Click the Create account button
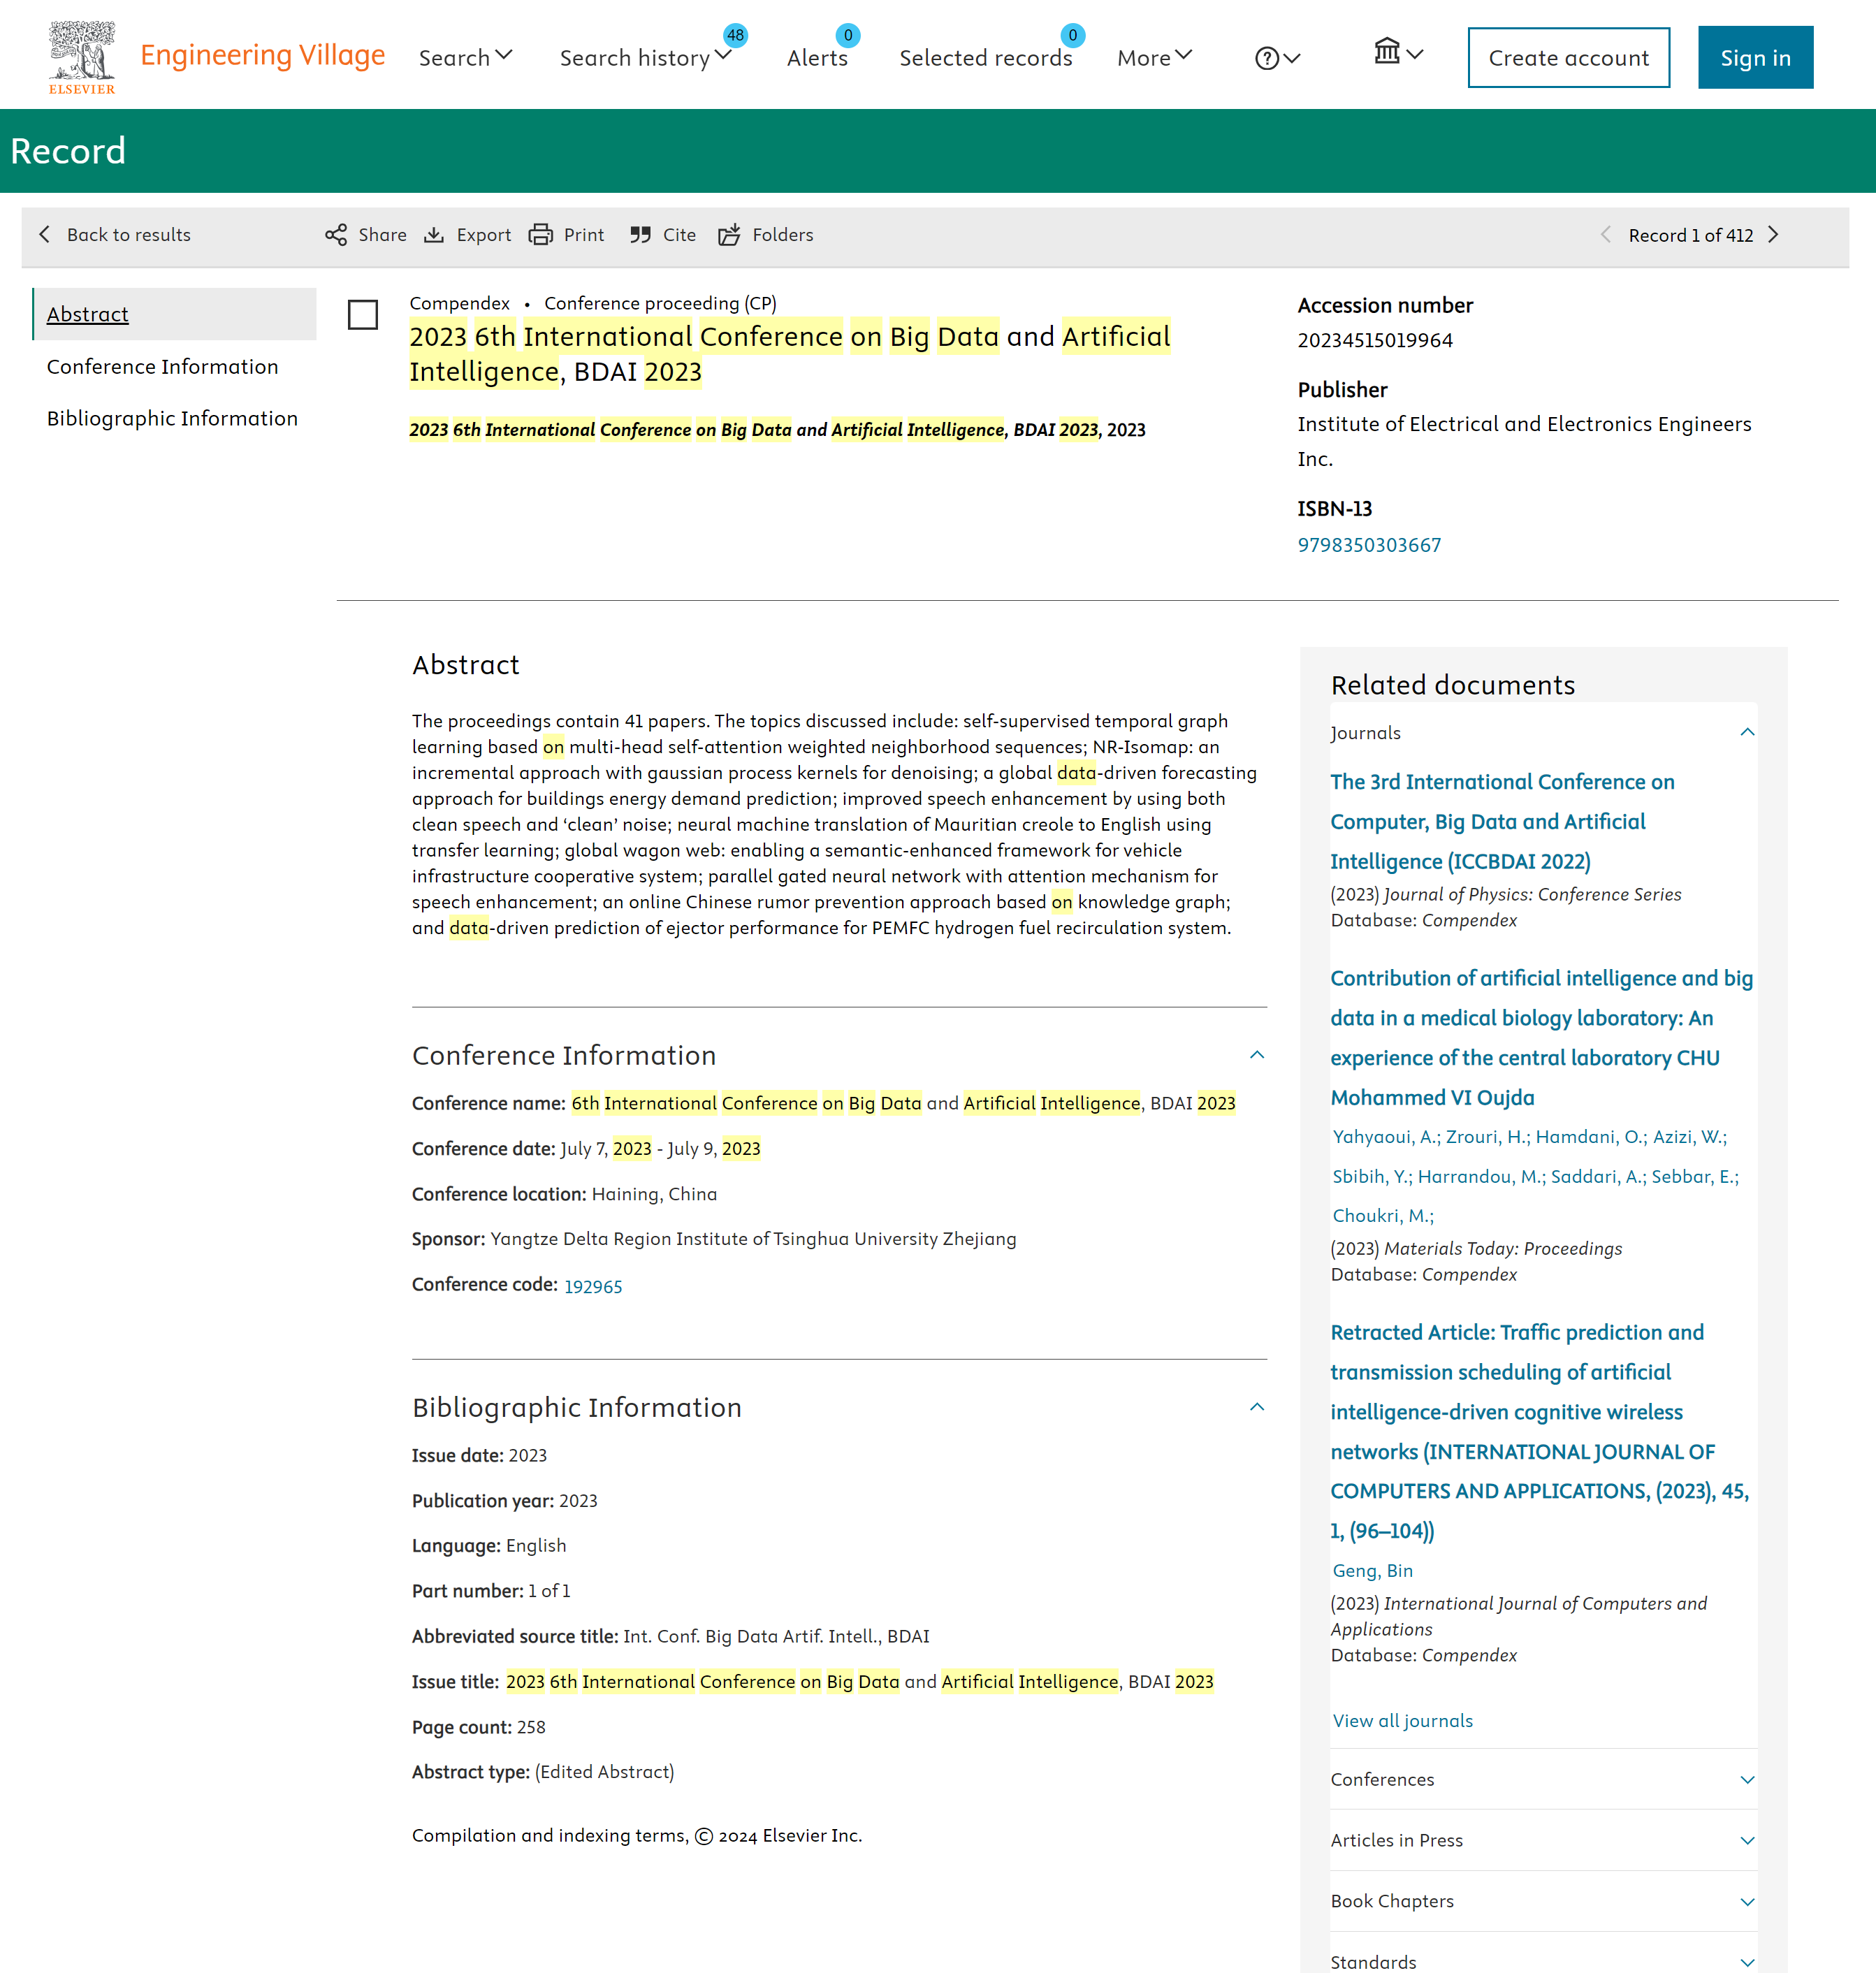The height and width of the screenshot is (1973, 1876). point(1568,58)
